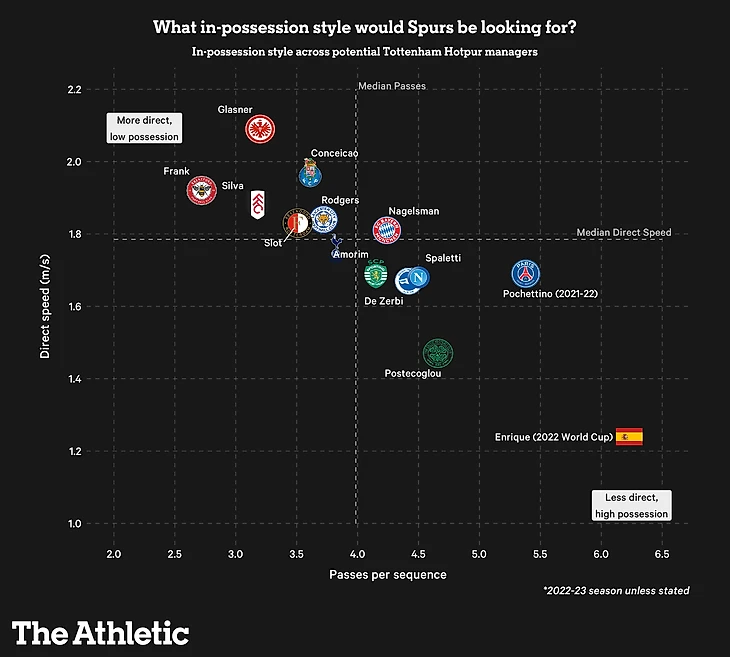Click the 'Less direct, high possession' label box
This screenshot has width=730, height=657.
[632, 505]
